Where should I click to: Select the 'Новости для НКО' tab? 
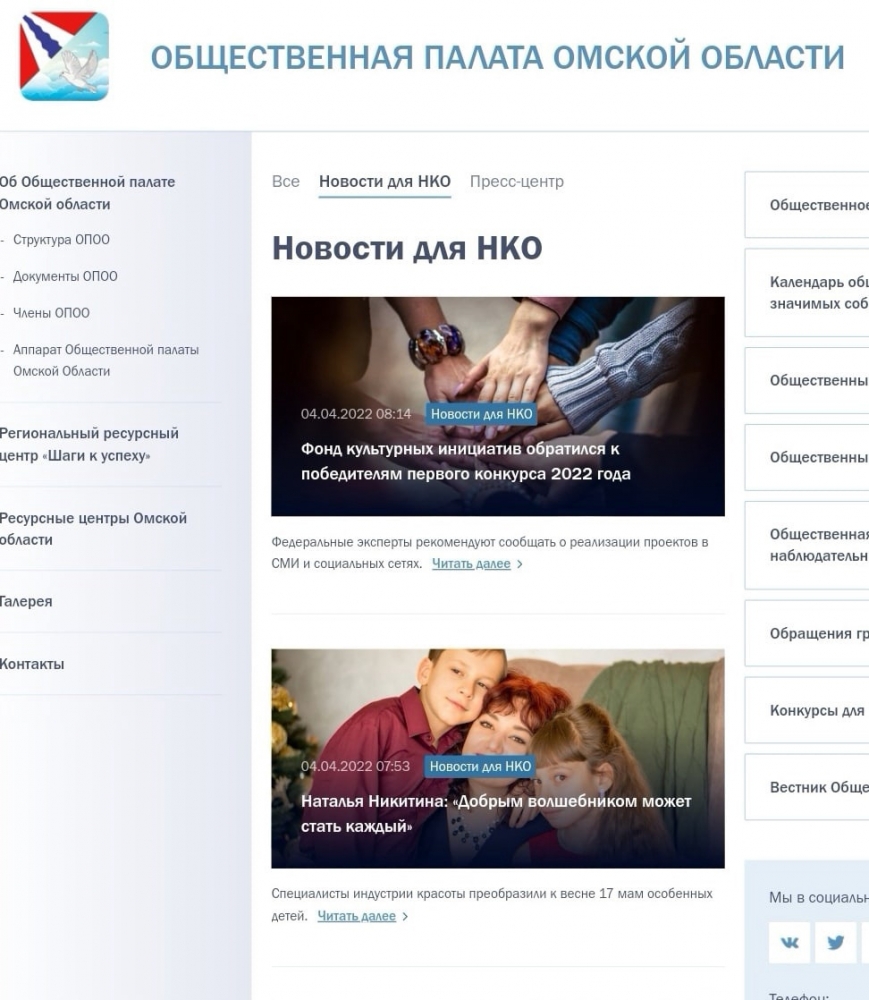tap(384, 182)
